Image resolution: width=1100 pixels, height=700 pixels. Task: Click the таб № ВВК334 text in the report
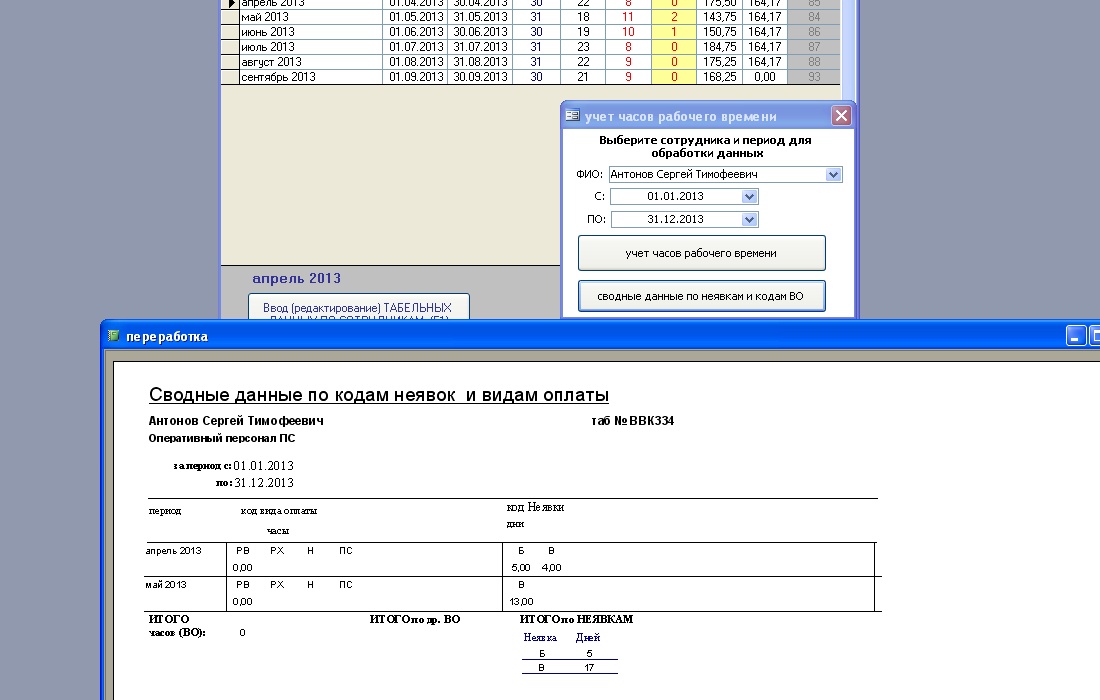coord(633,421)
